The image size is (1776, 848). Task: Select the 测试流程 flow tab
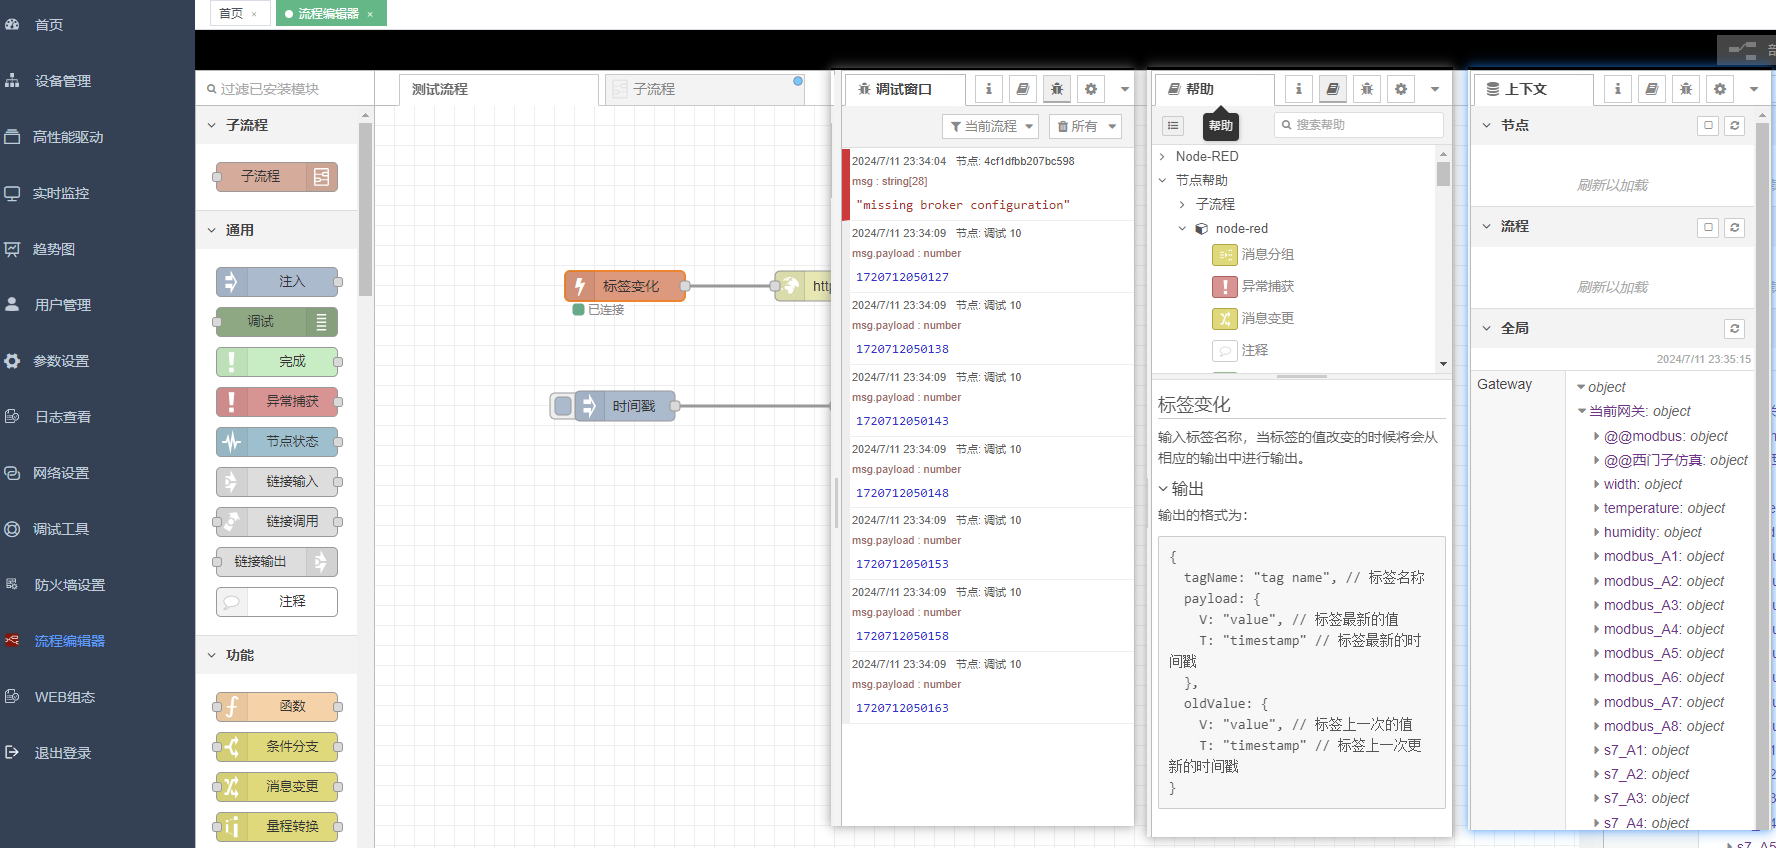click(x=498, y=89)
